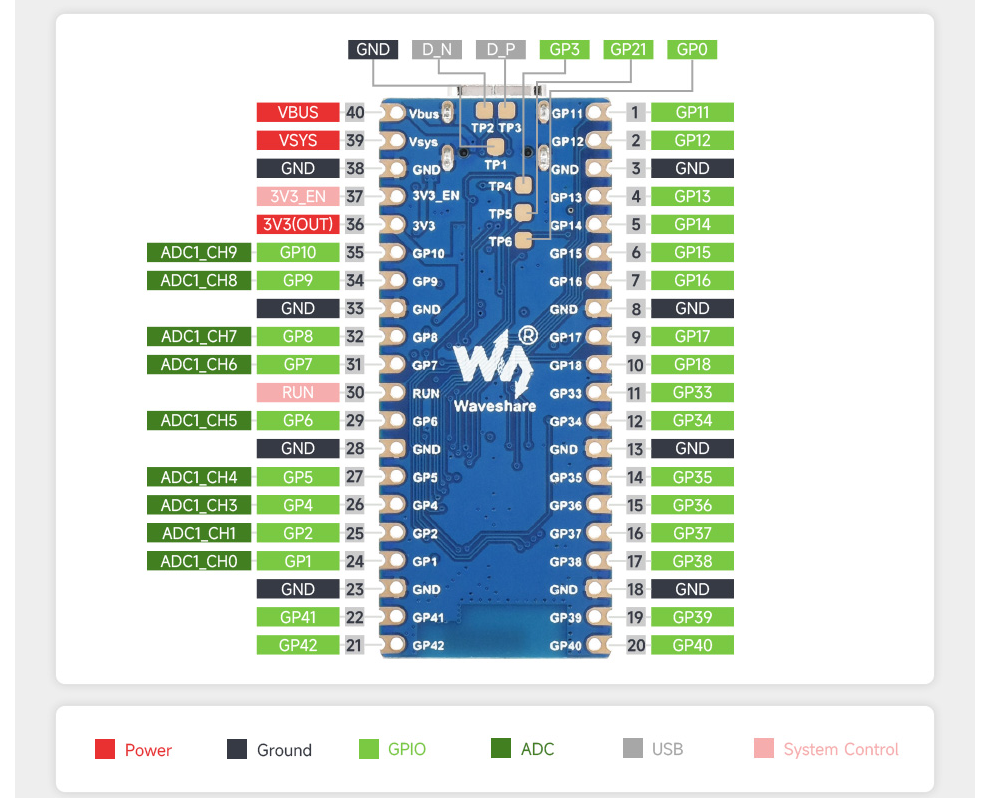
Task: Select the ADC1_CH9 label
Action: click(199, 253)
